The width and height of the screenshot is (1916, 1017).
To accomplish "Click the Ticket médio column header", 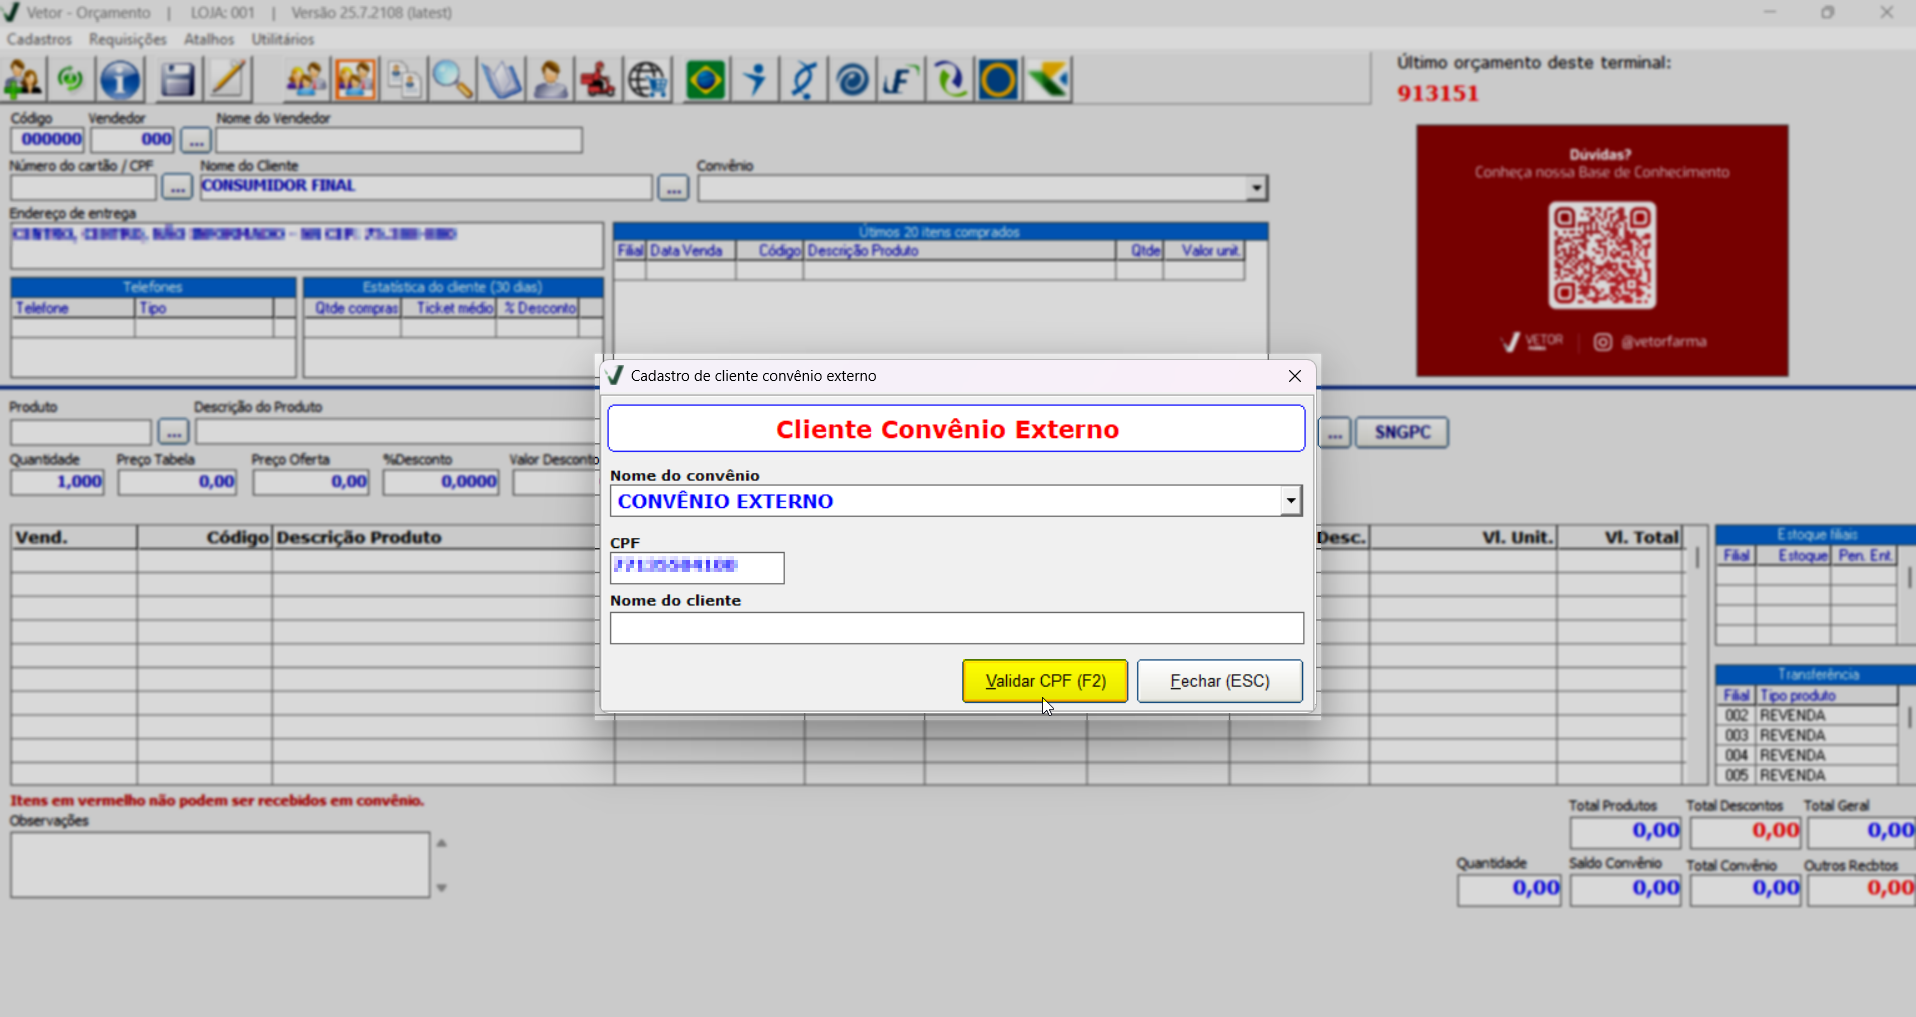I will 448,308.
